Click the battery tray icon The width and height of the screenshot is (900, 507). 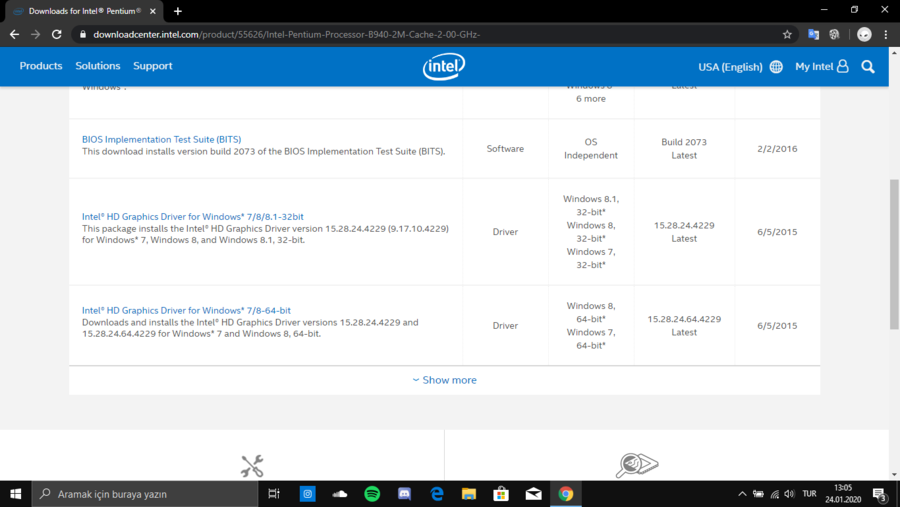coord(758,494)
